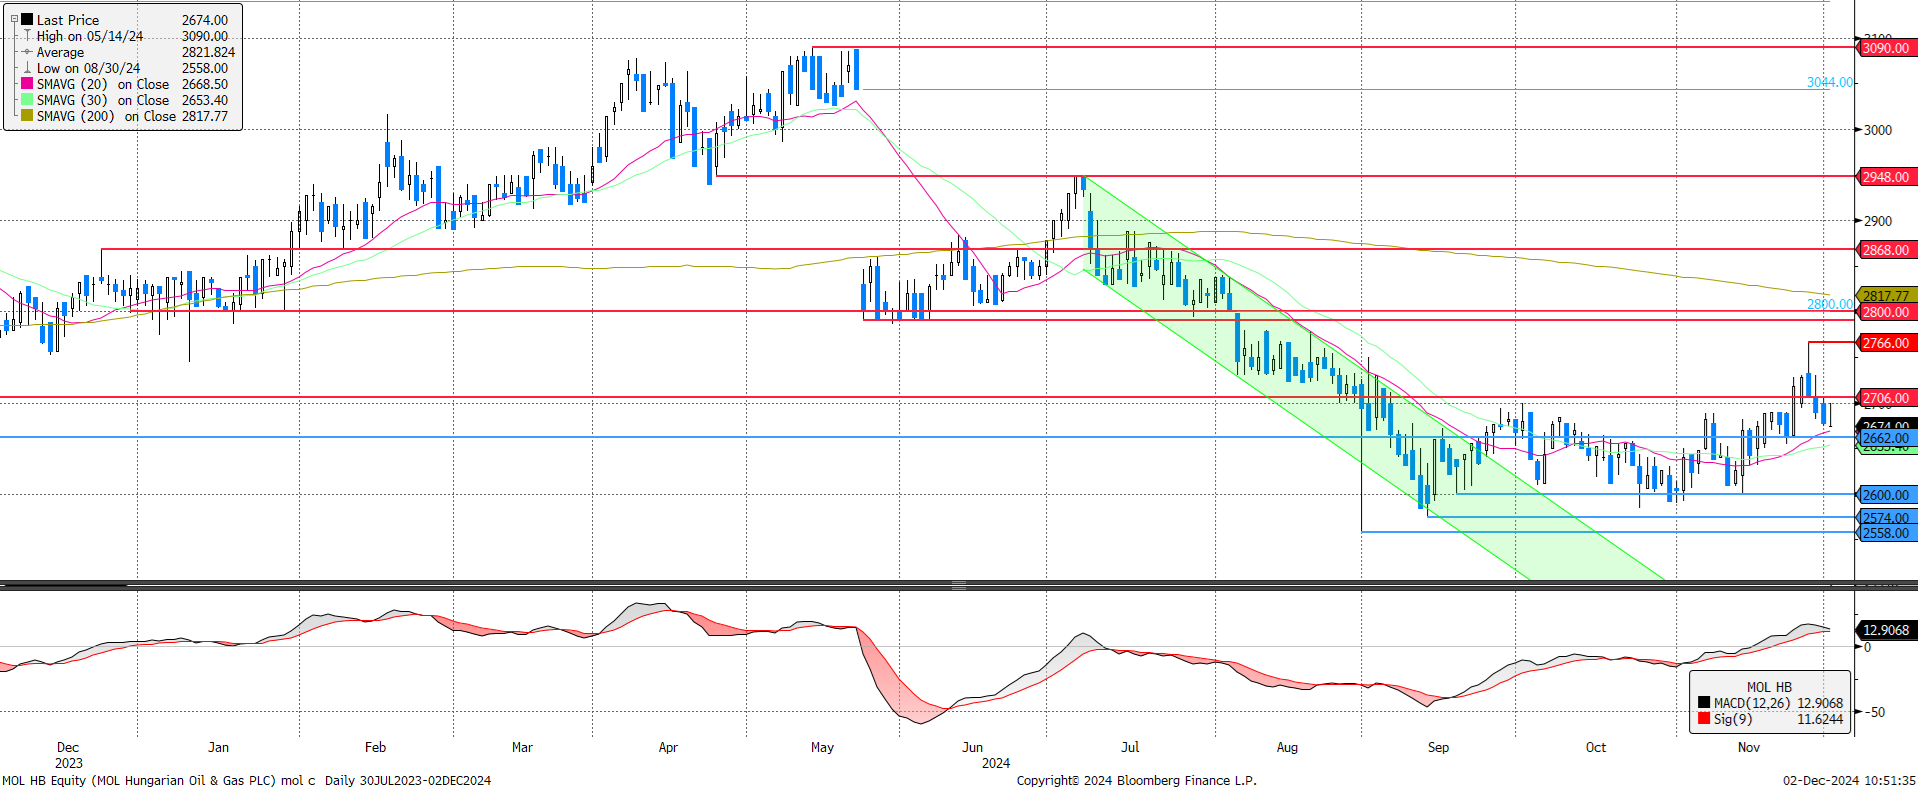The height and width of the screenshot is (789, 1918).
Task: Click the green SMAVG (30) swatch
Action: click(x=27, y=100)
